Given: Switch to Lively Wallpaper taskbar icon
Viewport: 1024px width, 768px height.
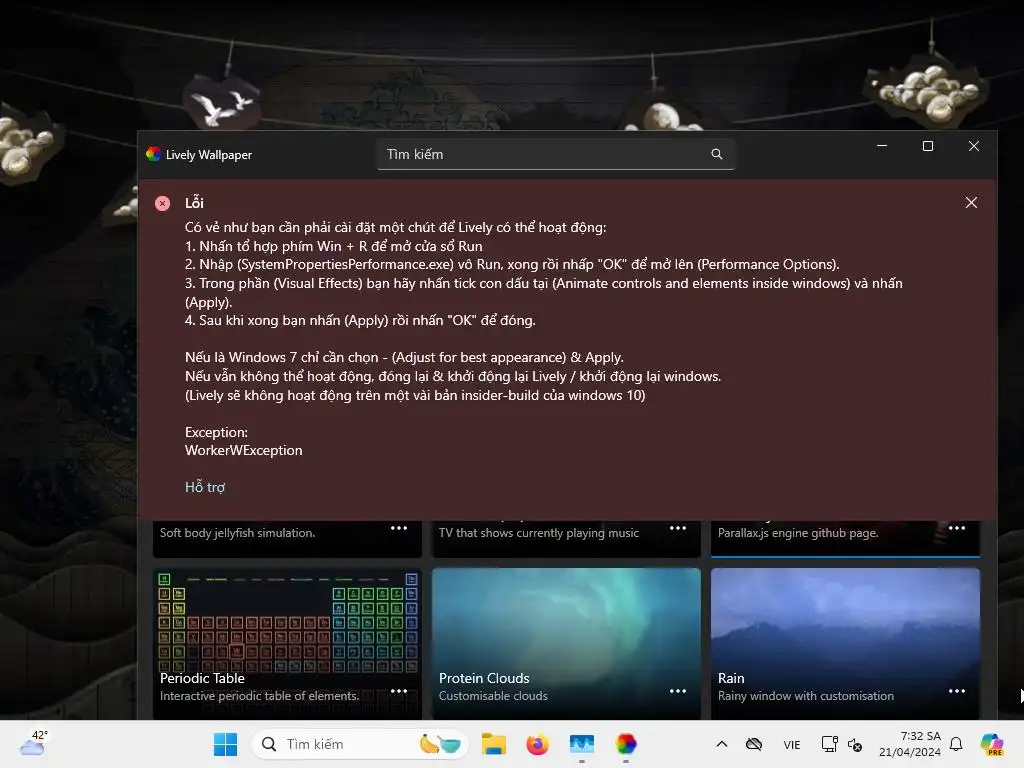Looking at the screenshot, I should [x=626, y=744].
